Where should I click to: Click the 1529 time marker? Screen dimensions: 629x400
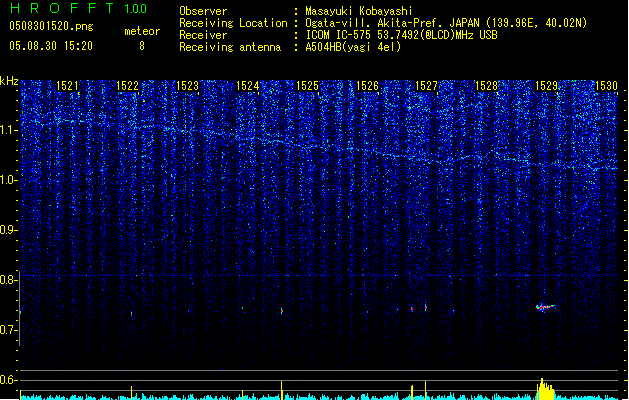click(x=546, y=86)
